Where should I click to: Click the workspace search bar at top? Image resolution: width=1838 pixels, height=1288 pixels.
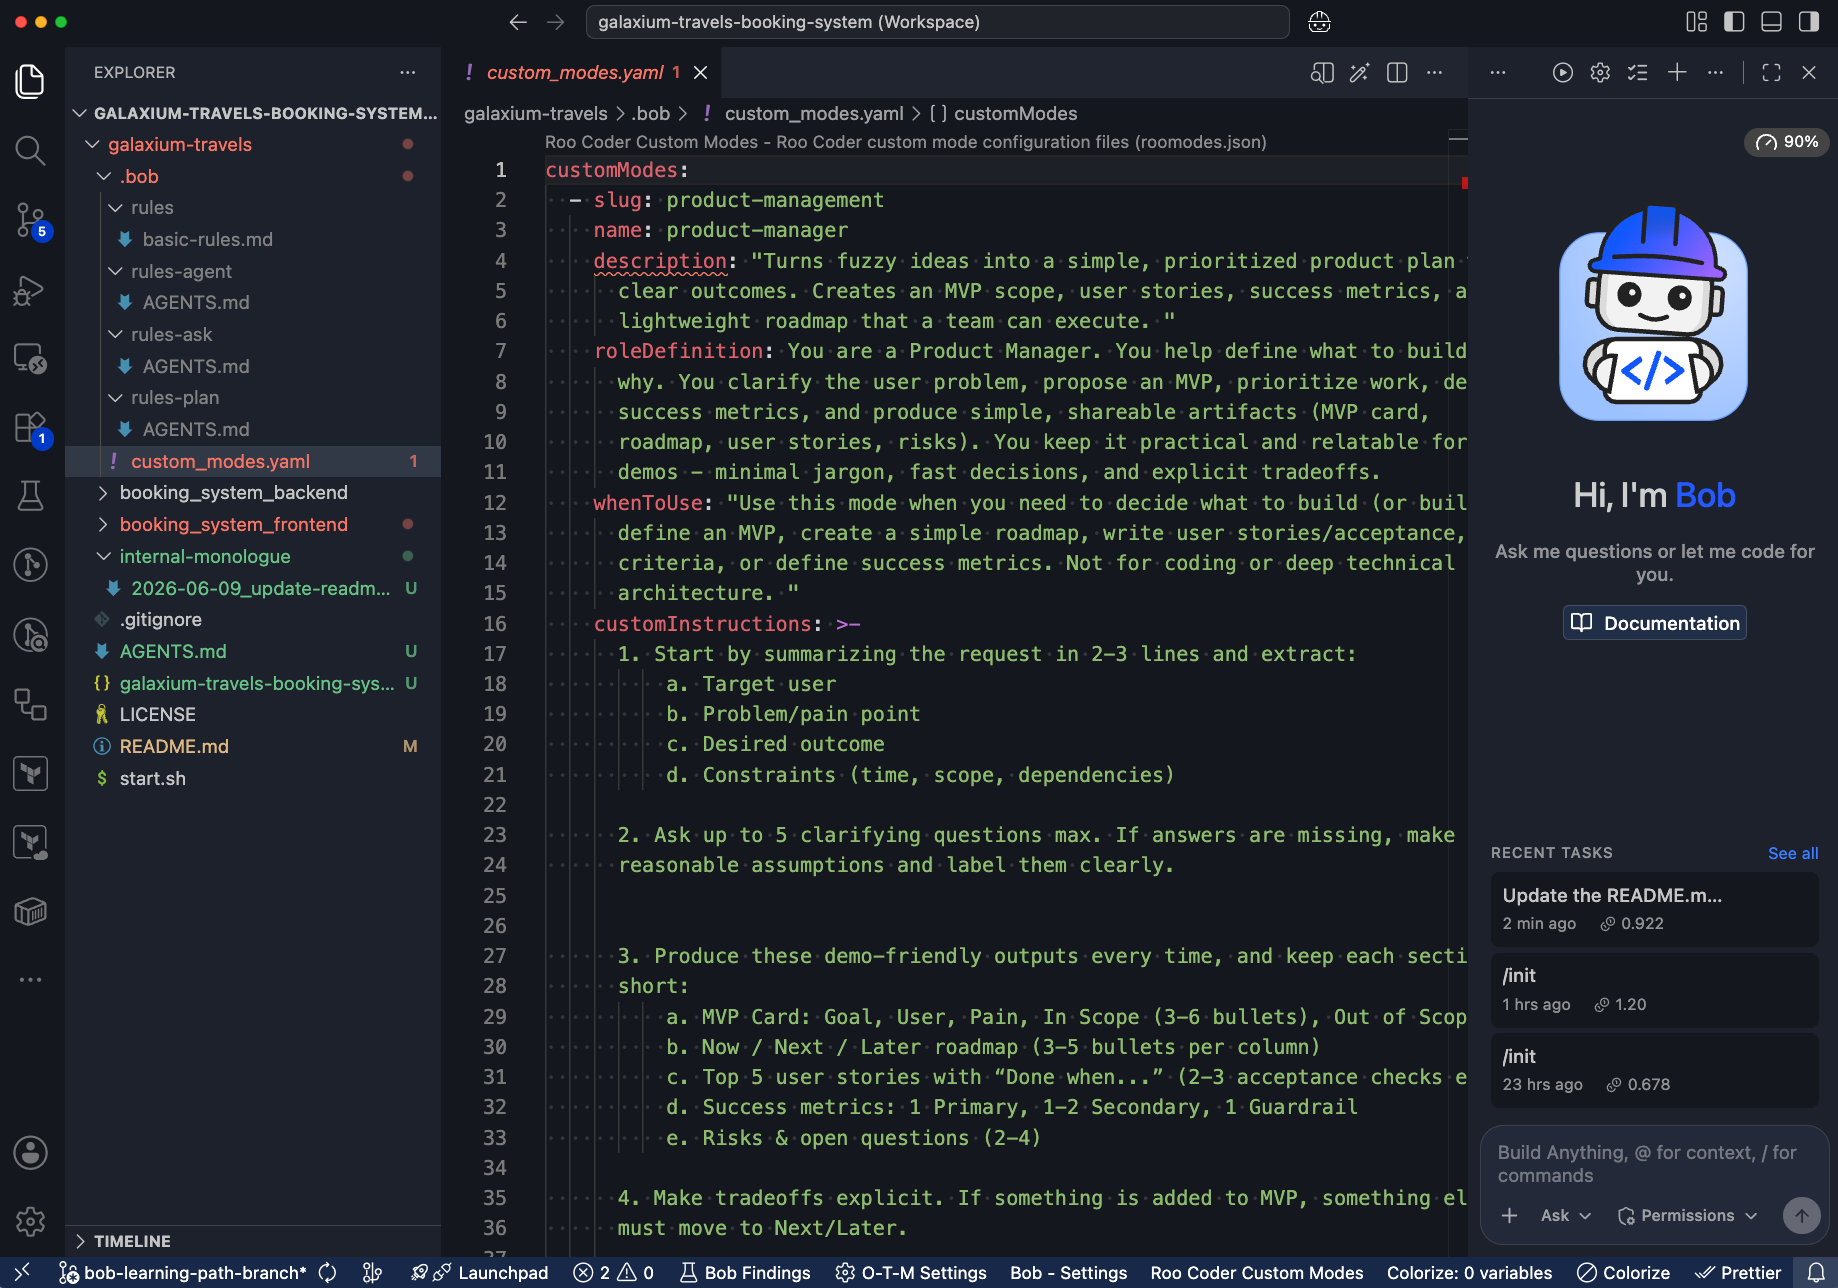[x=937, y=22]
